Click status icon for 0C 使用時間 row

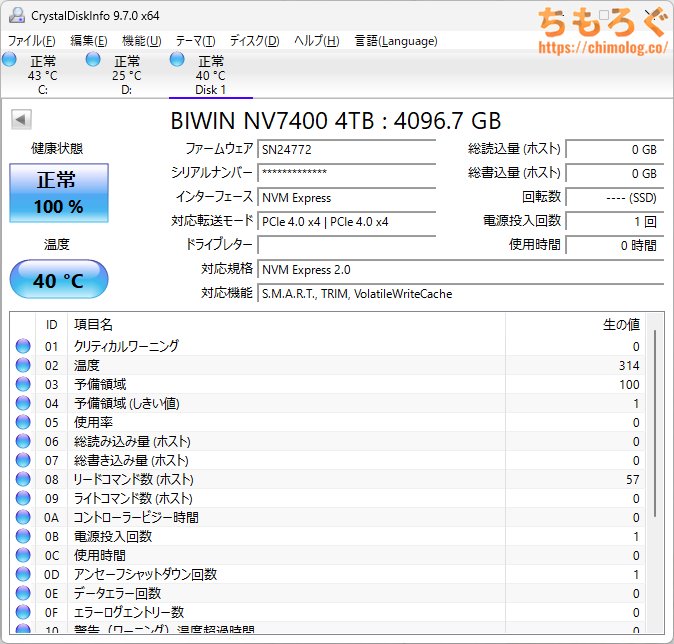click(x=23, y=555)
